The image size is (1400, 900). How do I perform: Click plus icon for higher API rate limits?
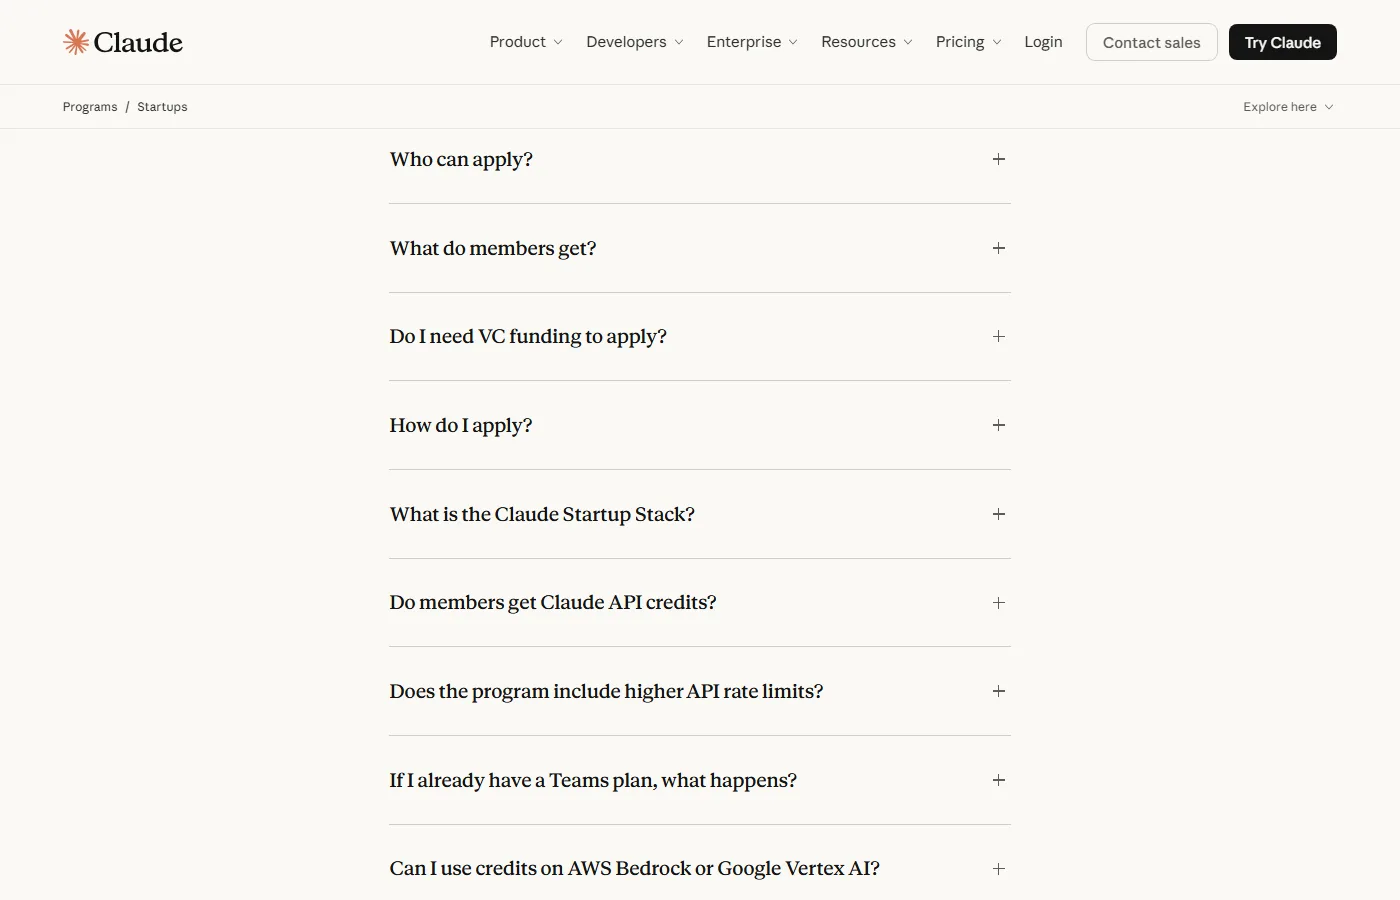pyautogui.click(x=998, y=691)
